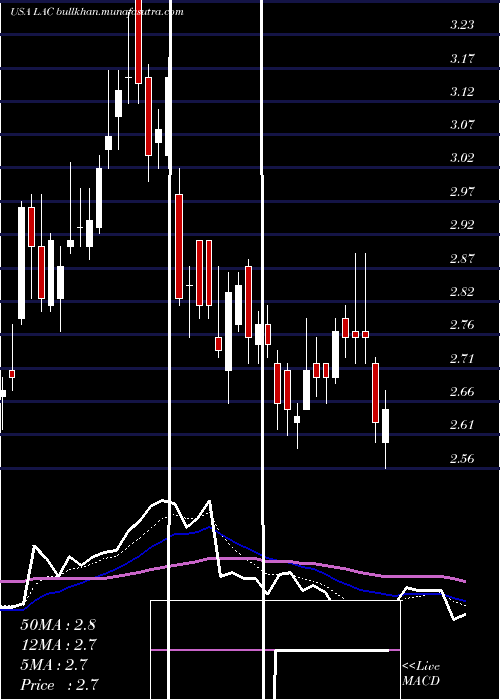
Task: Click the 2.61 price axis label
Action: (x=462, y=425)
